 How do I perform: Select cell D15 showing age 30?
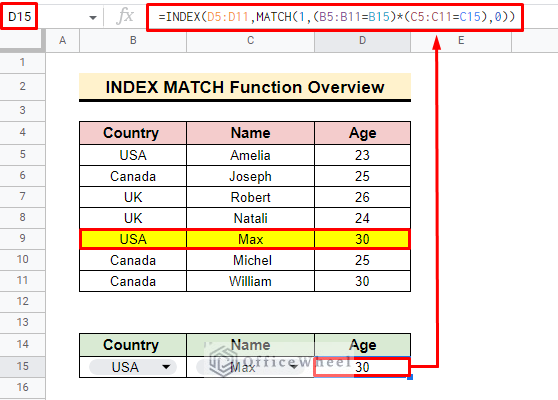[362, 367]
